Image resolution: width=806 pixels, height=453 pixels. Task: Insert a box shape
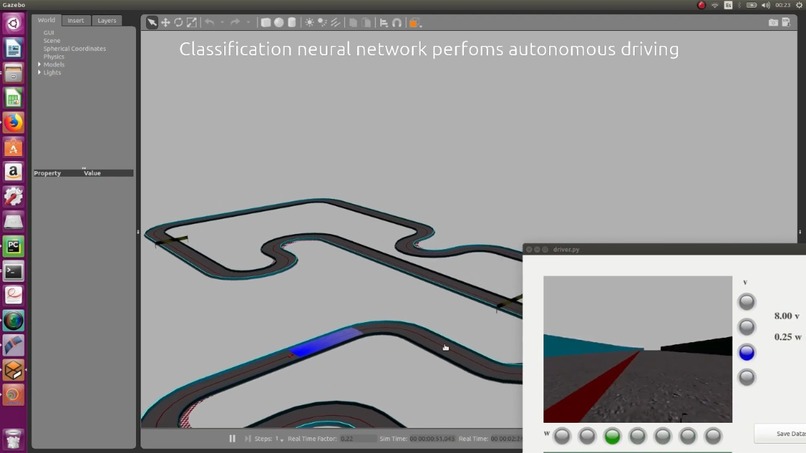(x=265, y=23)
